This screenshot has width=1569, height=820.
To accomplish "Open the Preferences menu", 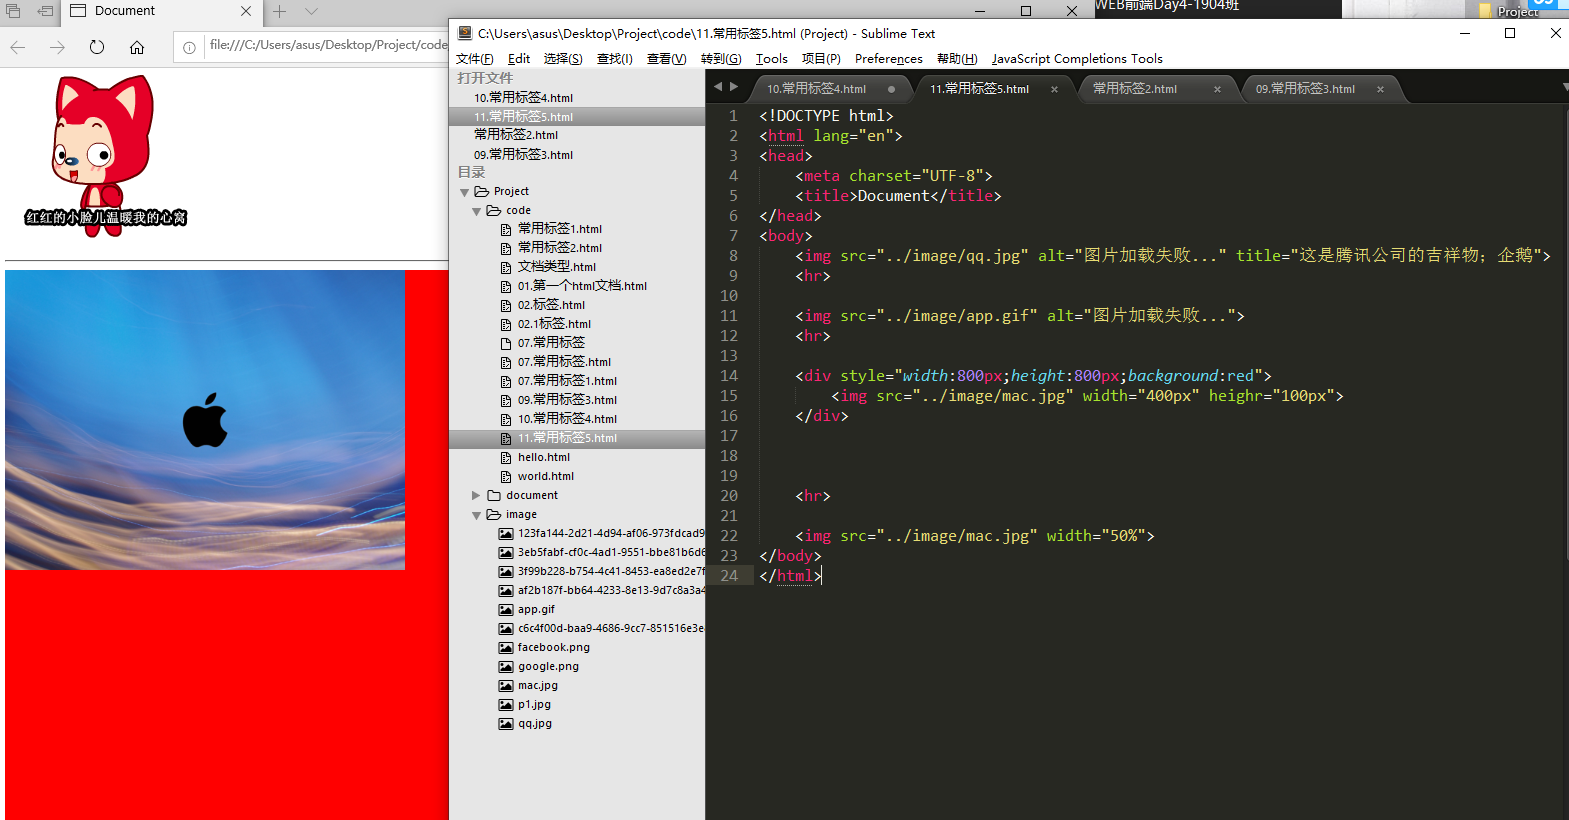I will point(888,59).
